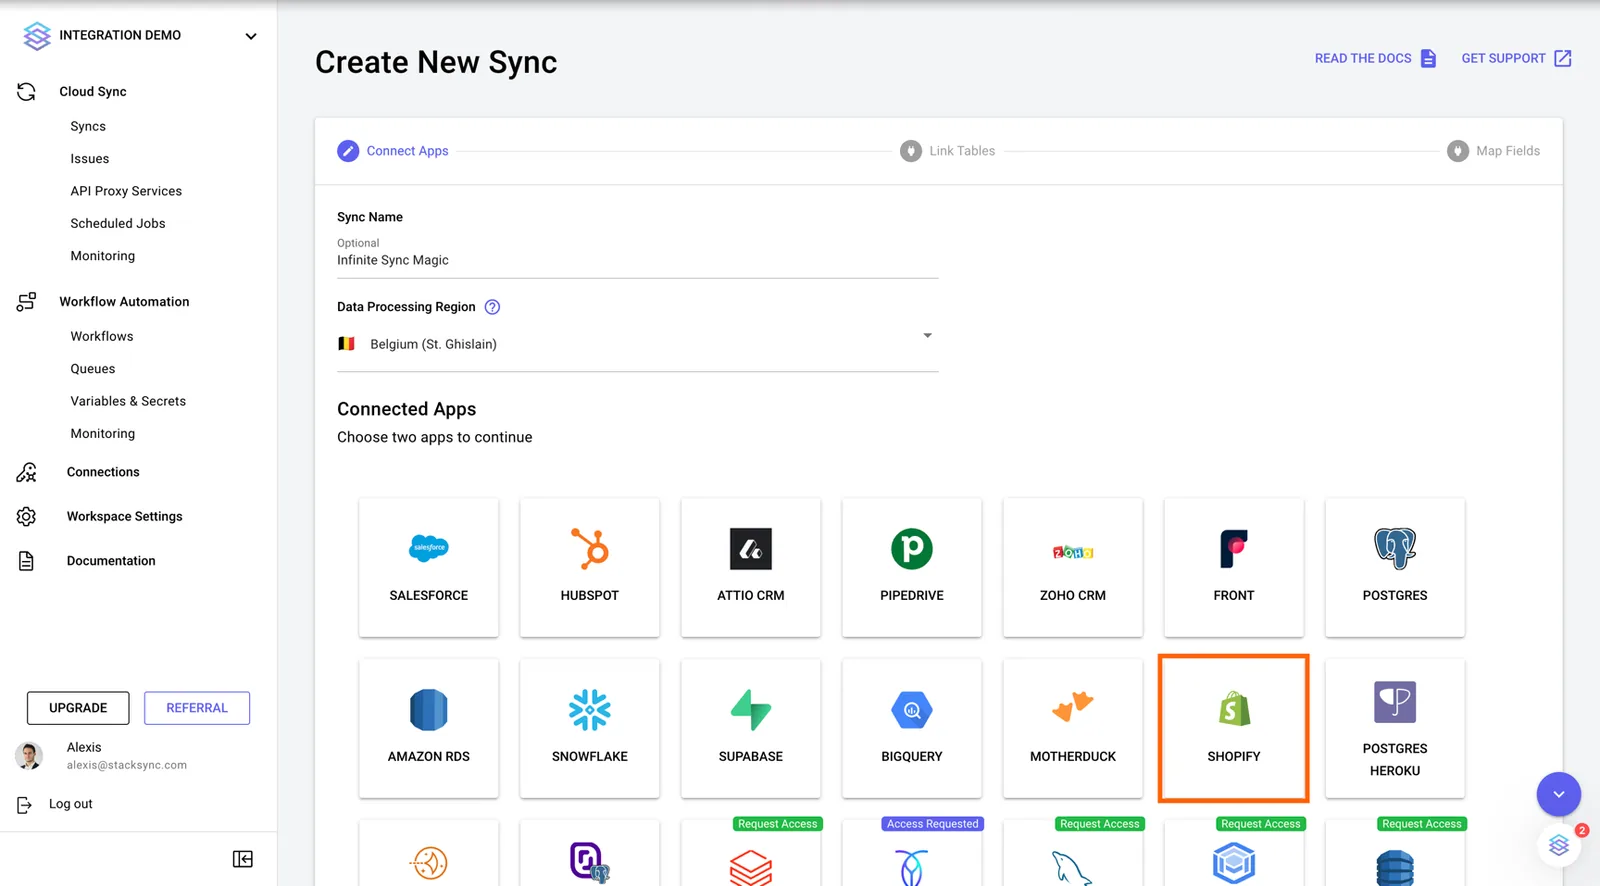Collapse the sidebar with the panel icon

click(243, 859)
